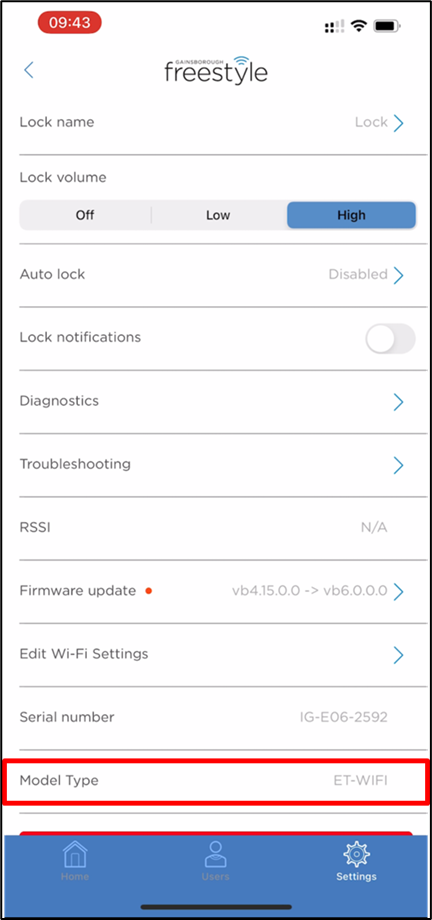Toggle Lock notifications switch
432x920 pixels.
390,339
